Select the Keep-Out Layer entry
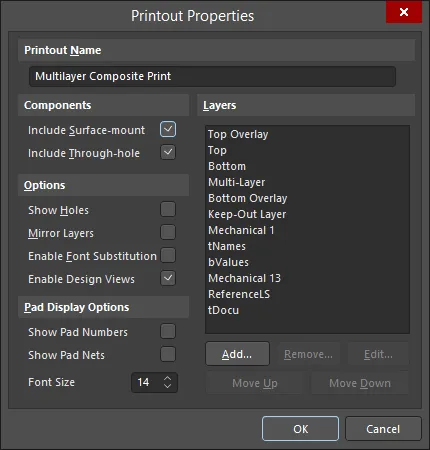 tap(247, 214)
